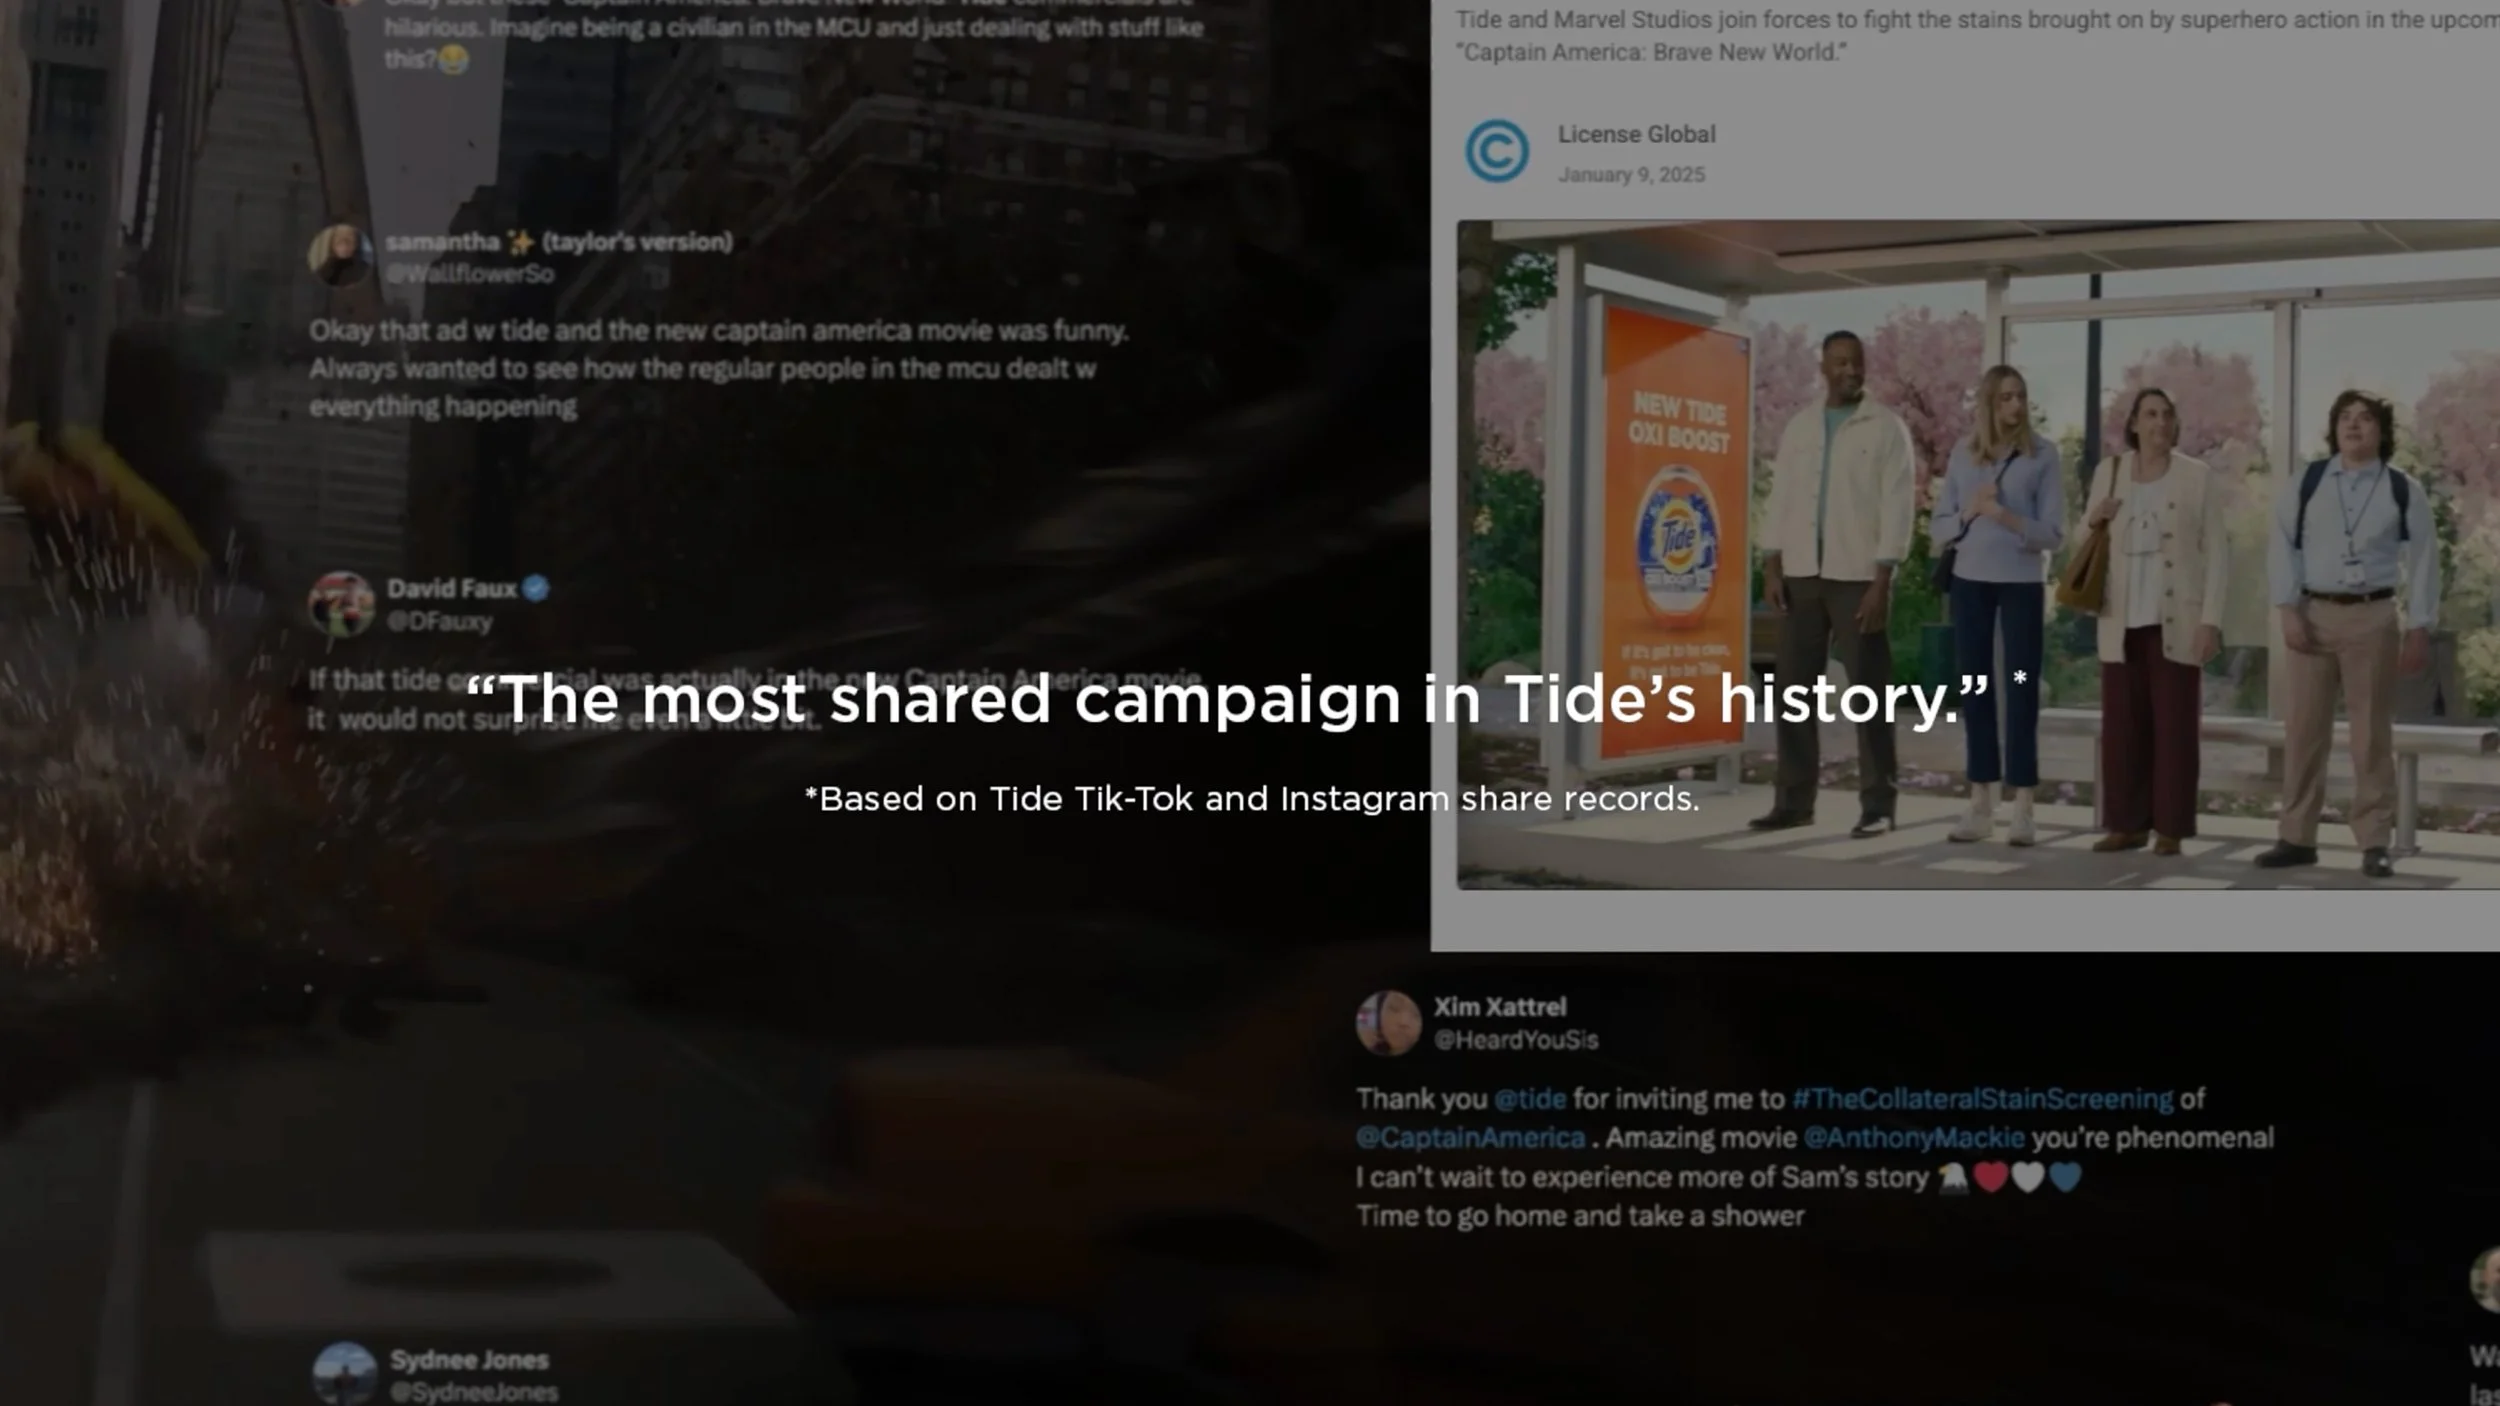Open the @DFauxy handle
This screenshot has width=2500, height=1406.
pyautogui.click(x=440, y=622)
